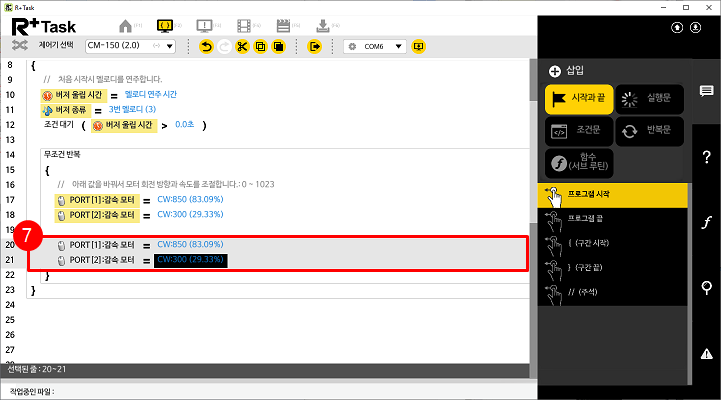The height and width of the screenshot is (400, 721).
Task: Click the download icon in top navigation
Action: tap(322, 25)
